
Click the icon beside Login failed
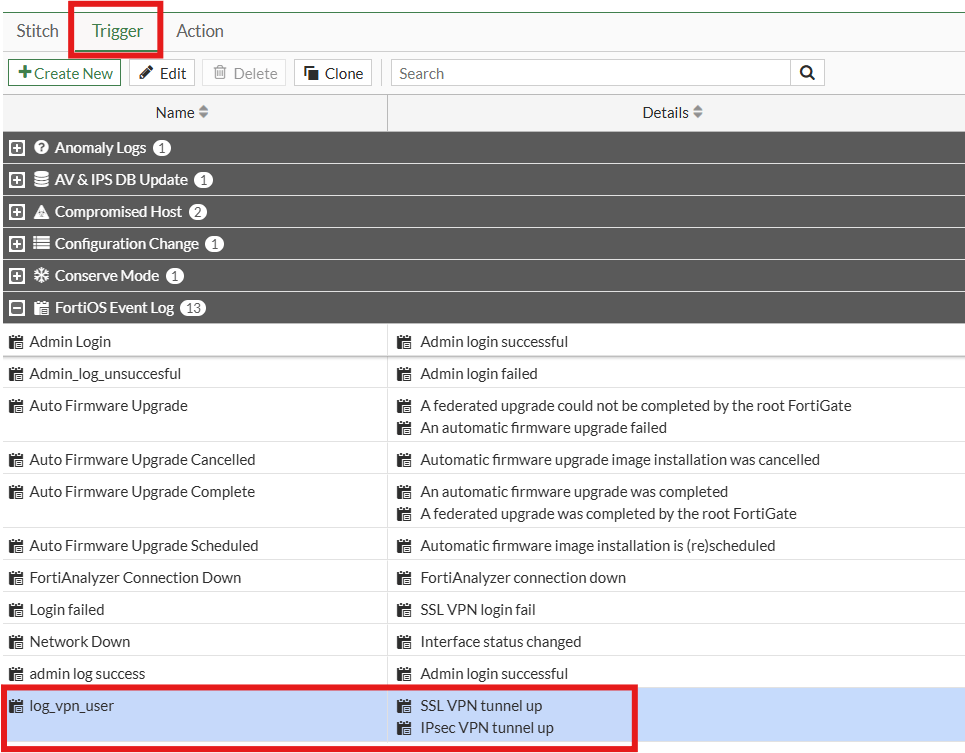pyautogui.click(x=16, y=610)
